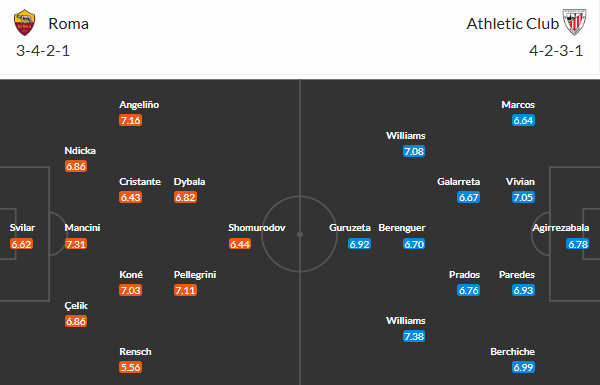Click the Roma club crest icon
600x385 pixels.
tap(24, 23)
